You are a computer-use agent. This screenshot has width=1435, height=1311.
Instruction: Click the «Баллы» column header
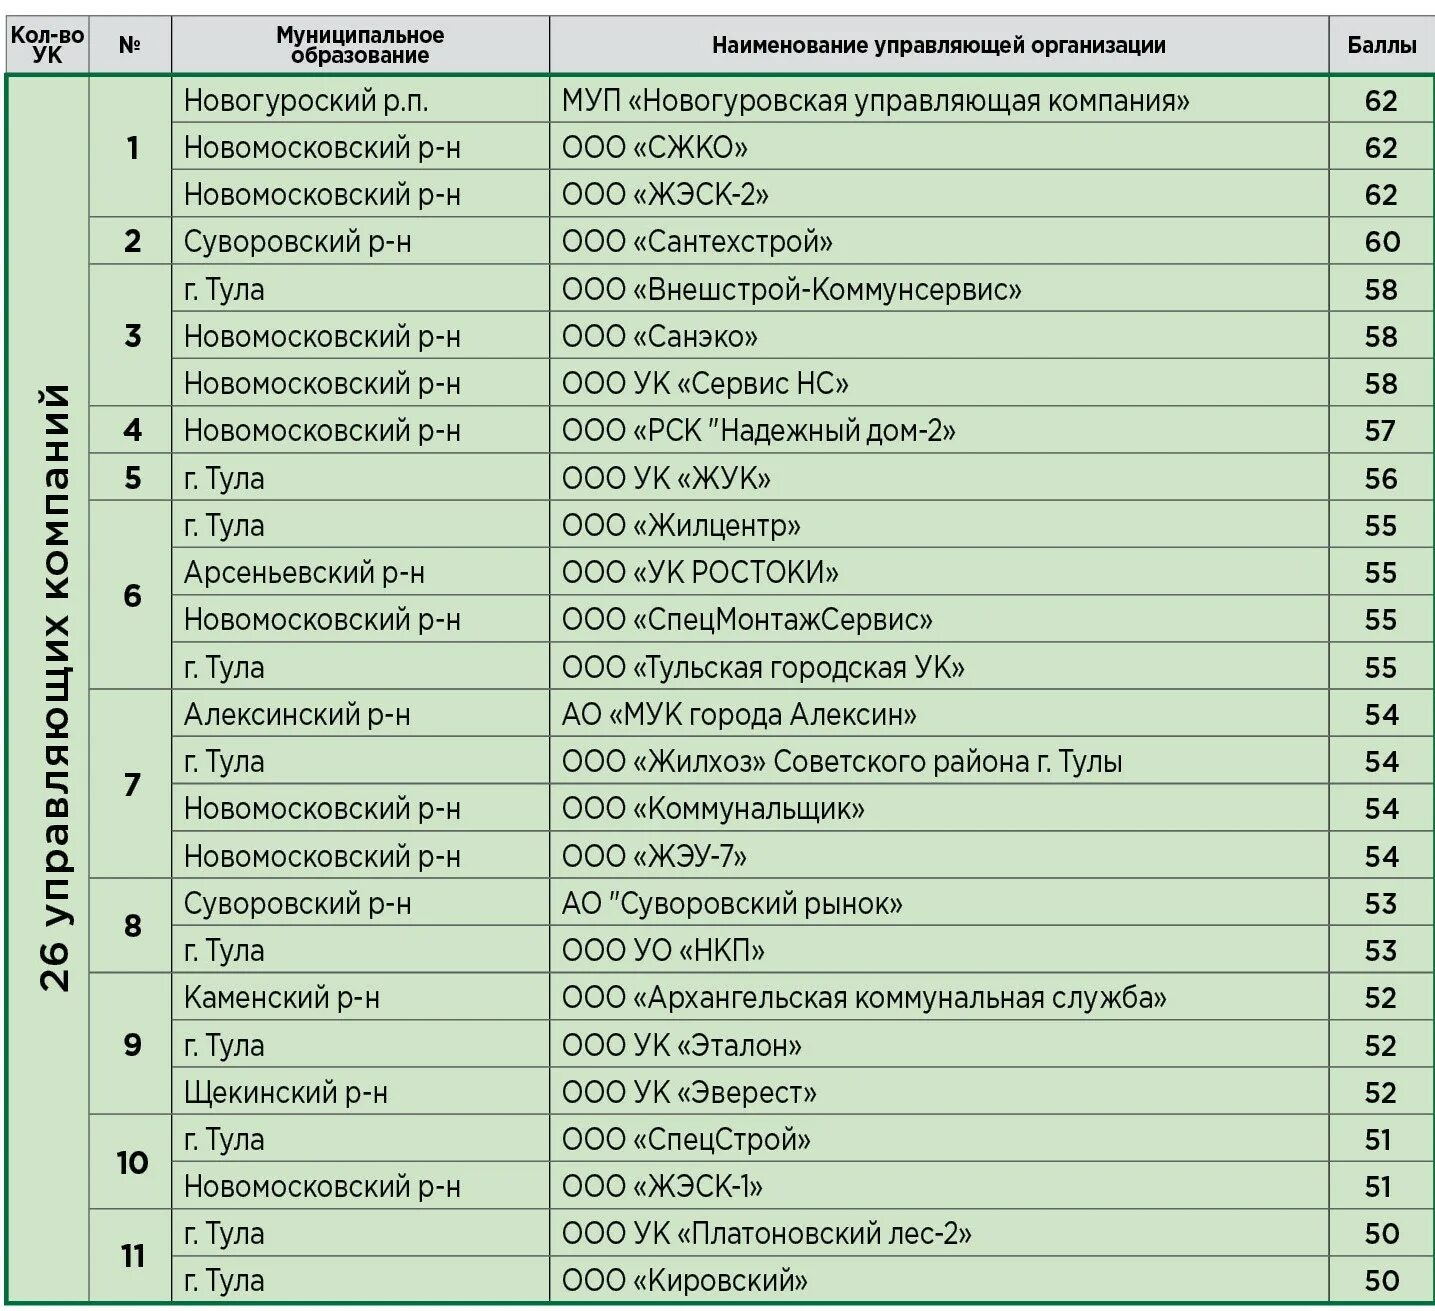pos(1381,45)
